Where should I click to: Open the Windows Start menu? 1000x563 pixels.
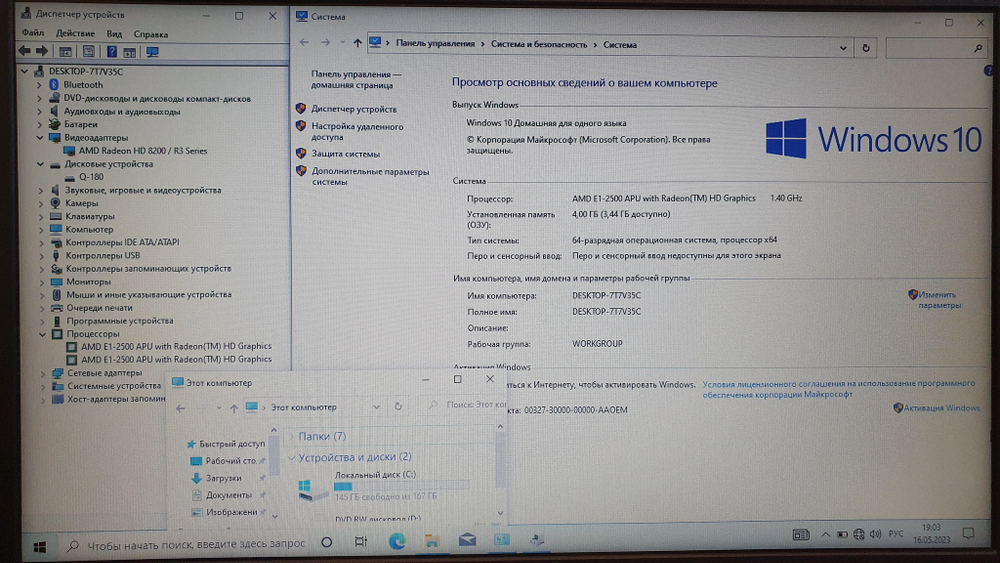pos(40,546)
